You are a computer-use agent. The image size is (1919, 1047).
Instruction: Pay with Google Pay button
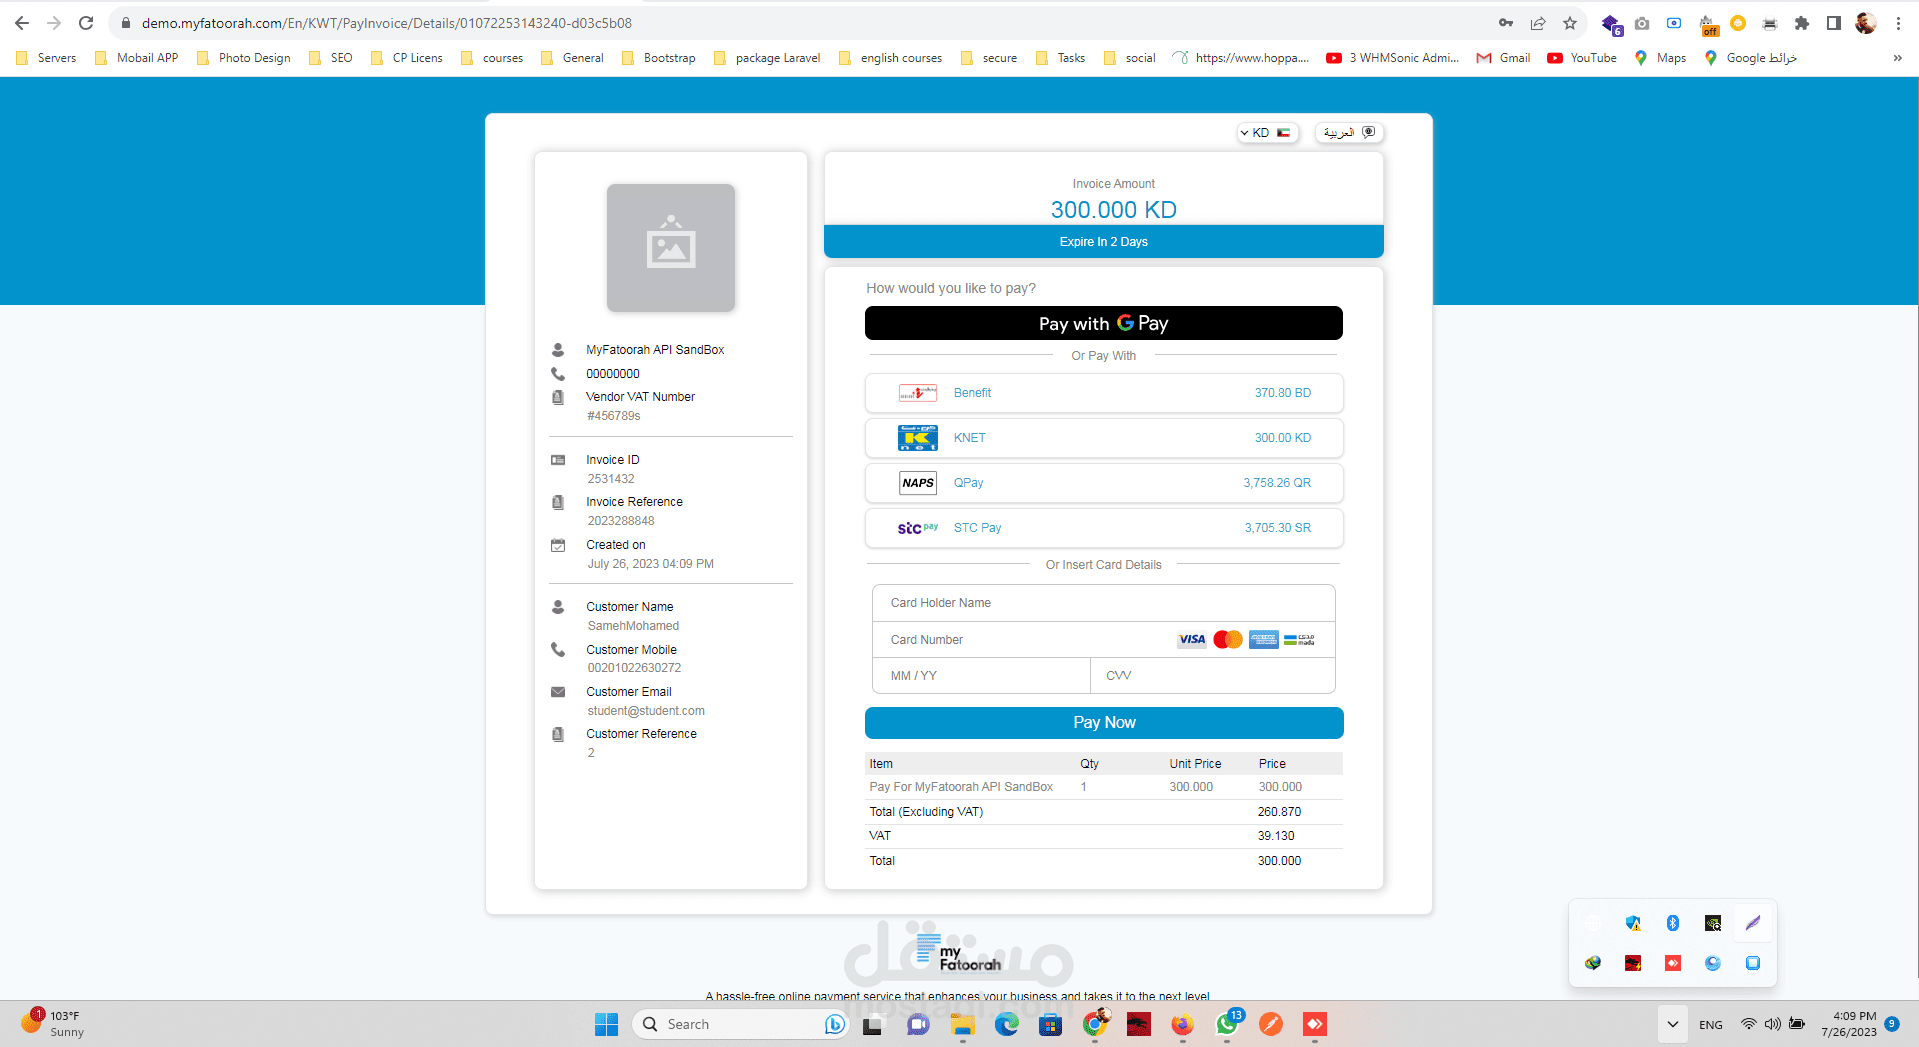[x=1104, y=323]
